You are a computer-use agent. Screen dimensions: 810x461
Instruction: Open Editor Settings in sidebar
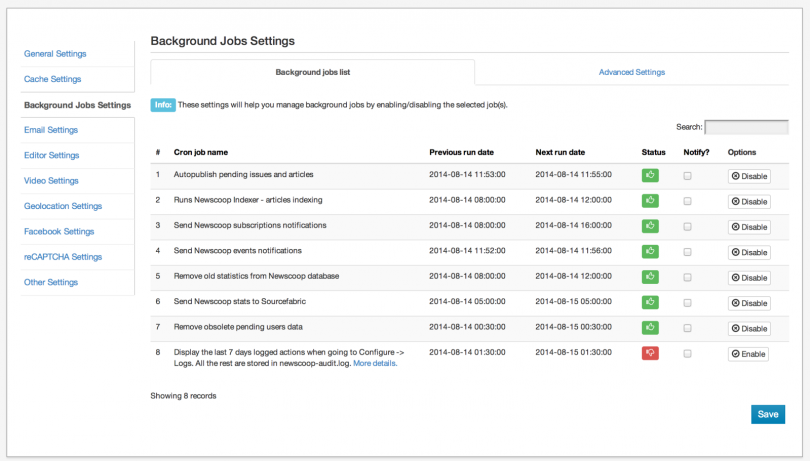[52, 155]
